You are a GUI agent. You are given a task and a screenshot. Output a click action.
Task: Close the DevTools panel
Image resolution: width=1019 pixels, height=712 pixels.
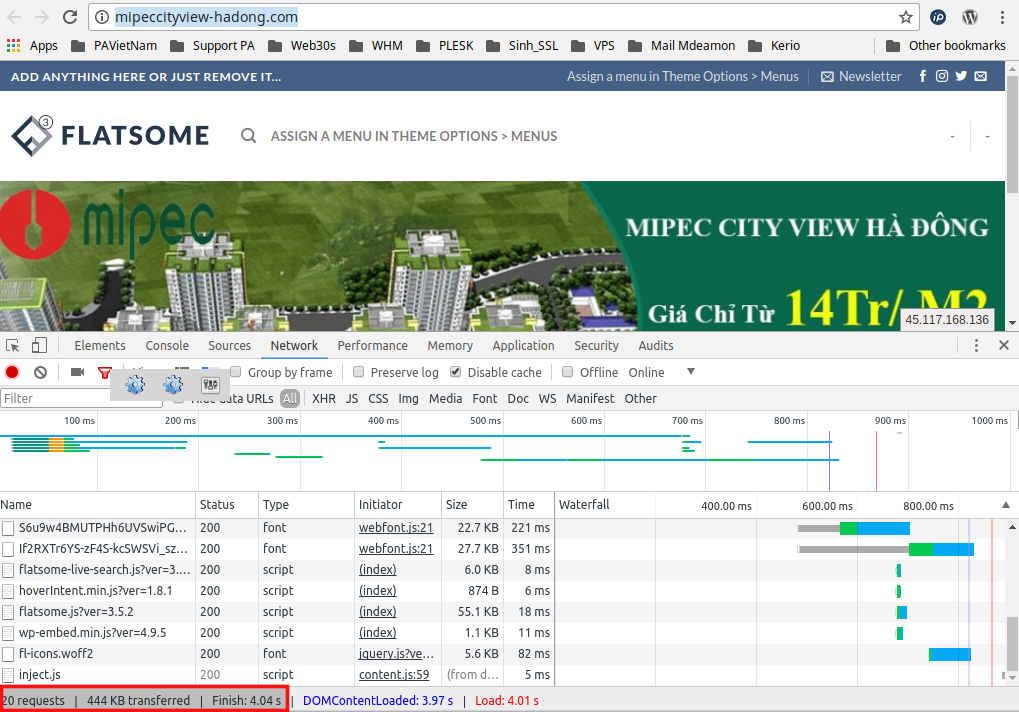(x=1003, y=345)
